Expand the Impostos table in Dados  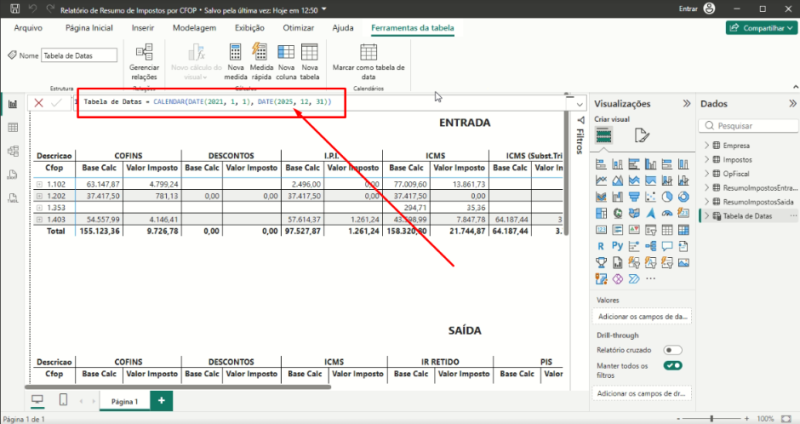[x=707, y=160]
